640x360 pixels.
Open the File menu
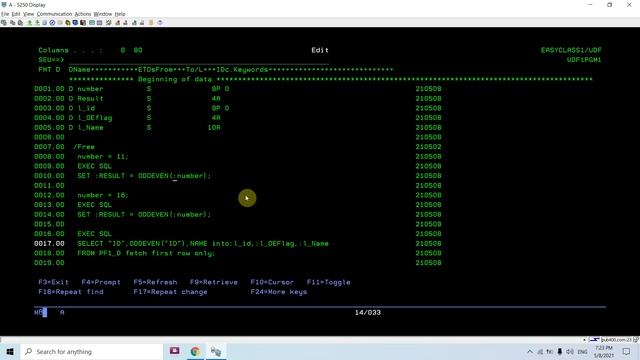click(5, 14)
